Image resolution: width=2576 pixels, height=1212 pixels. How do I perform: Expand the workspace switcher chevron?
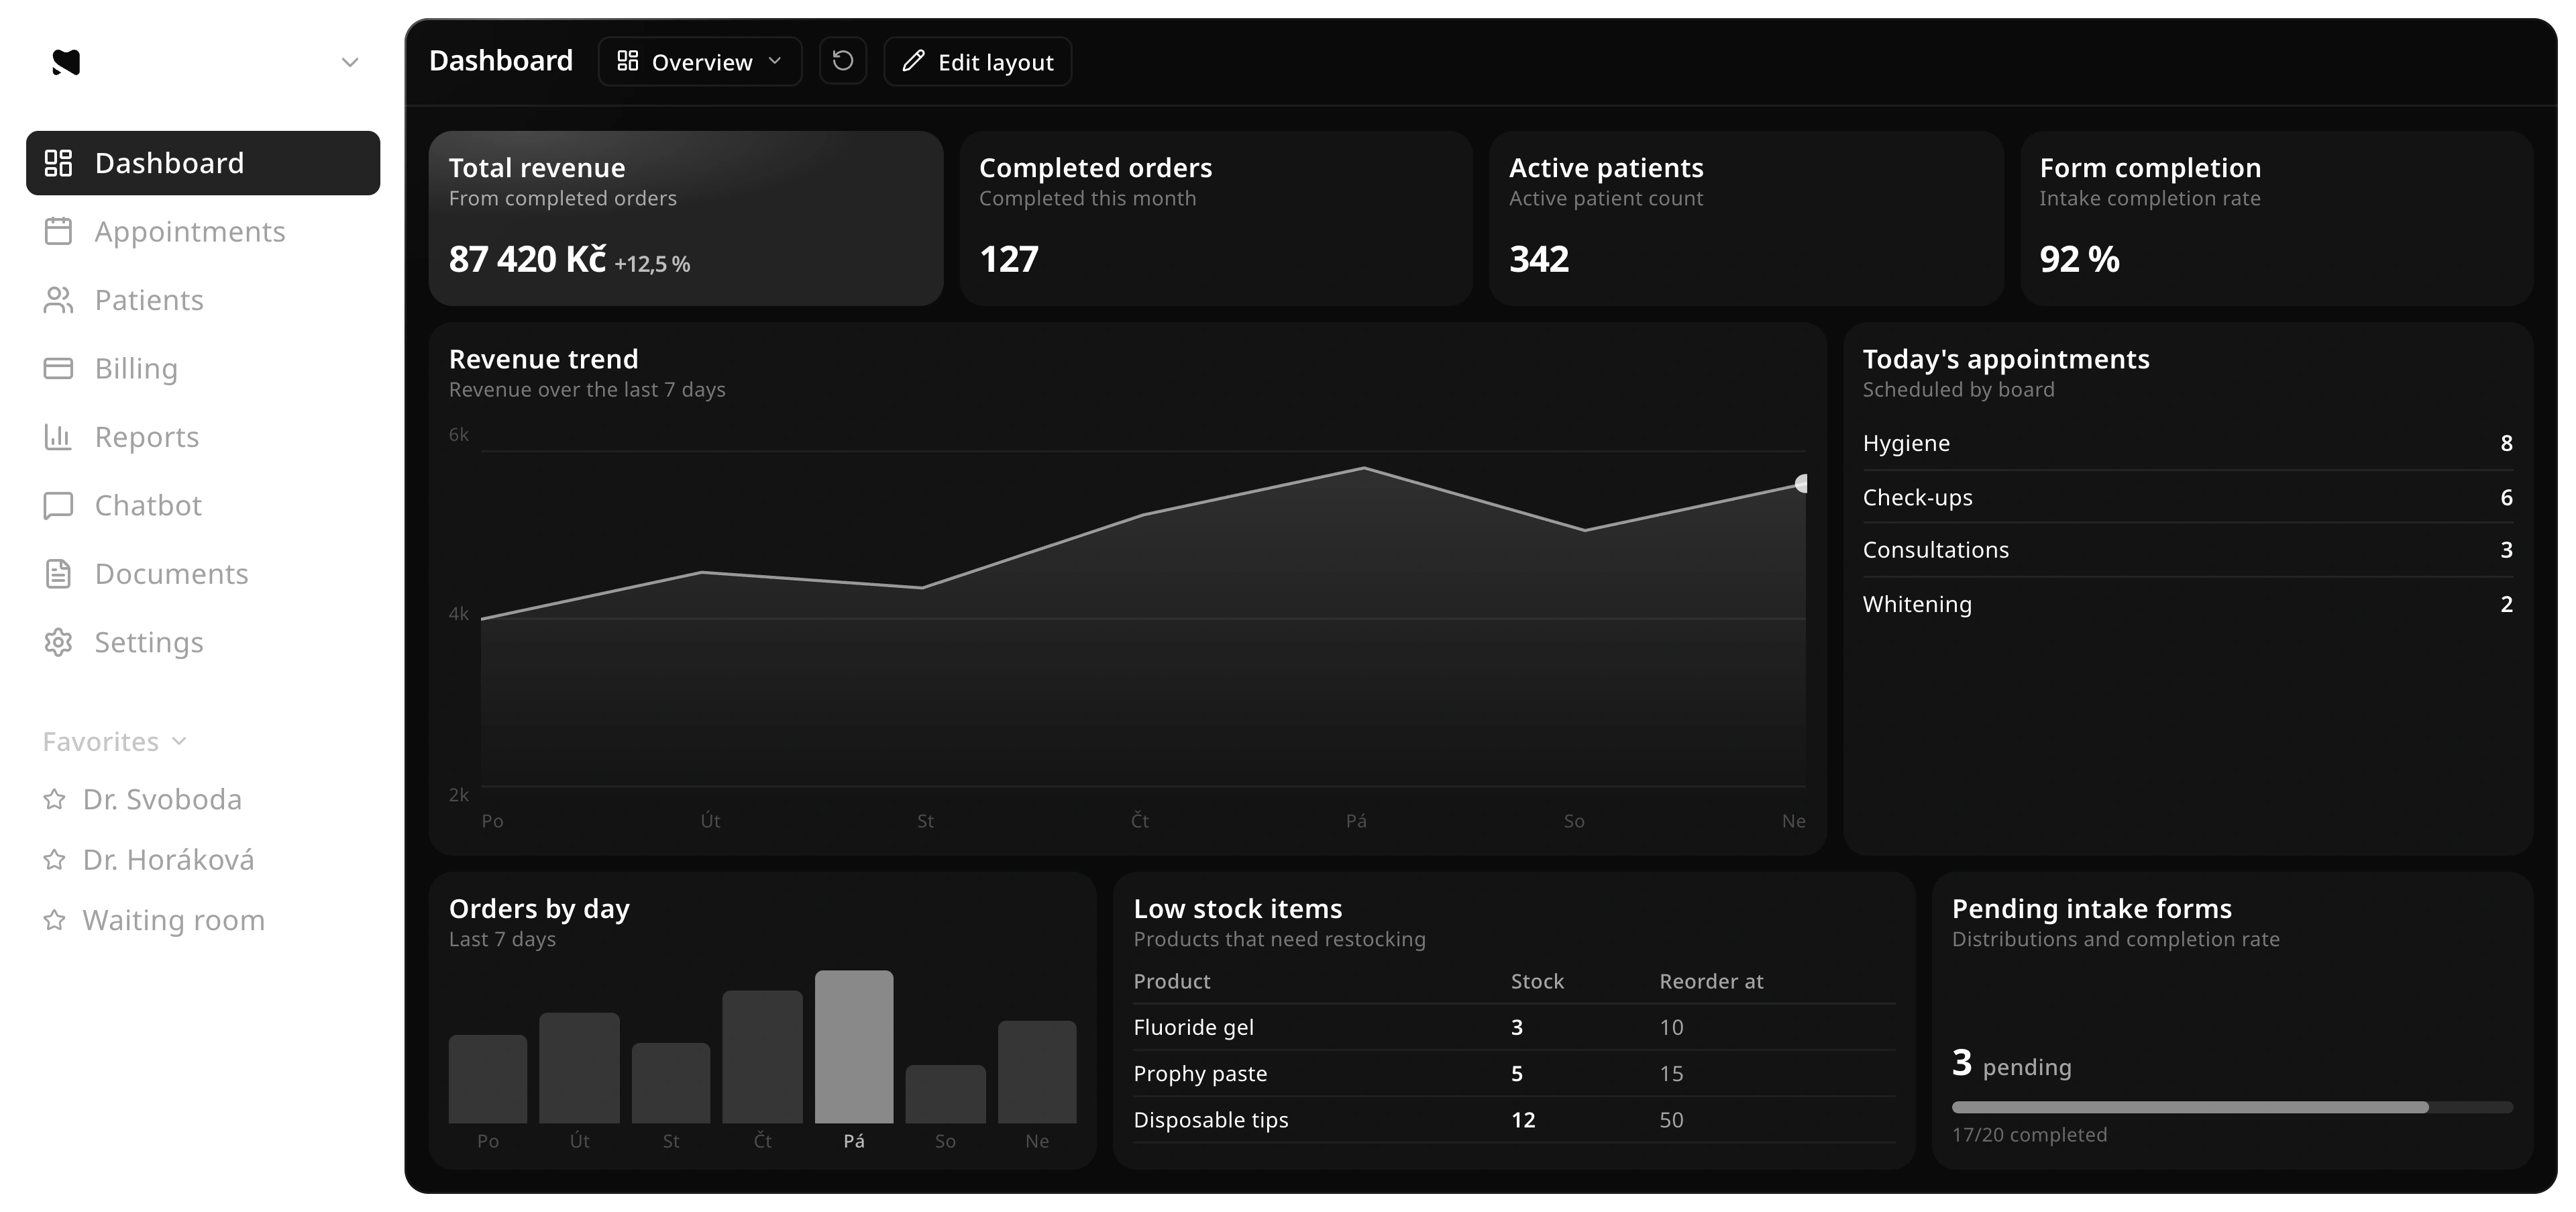tap(350, 62)
